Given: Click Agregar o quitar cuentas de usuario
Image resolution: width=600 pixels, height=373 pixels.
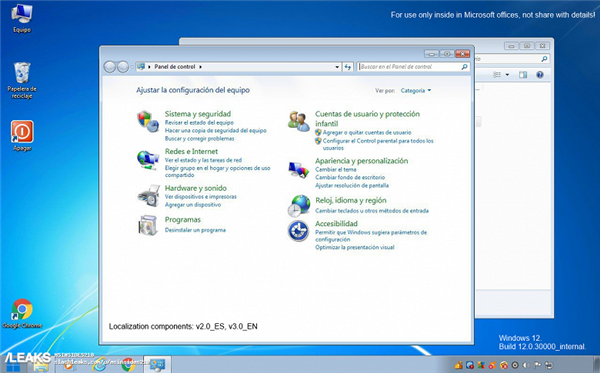Looking at the screenshot, I should pos(367,132).
